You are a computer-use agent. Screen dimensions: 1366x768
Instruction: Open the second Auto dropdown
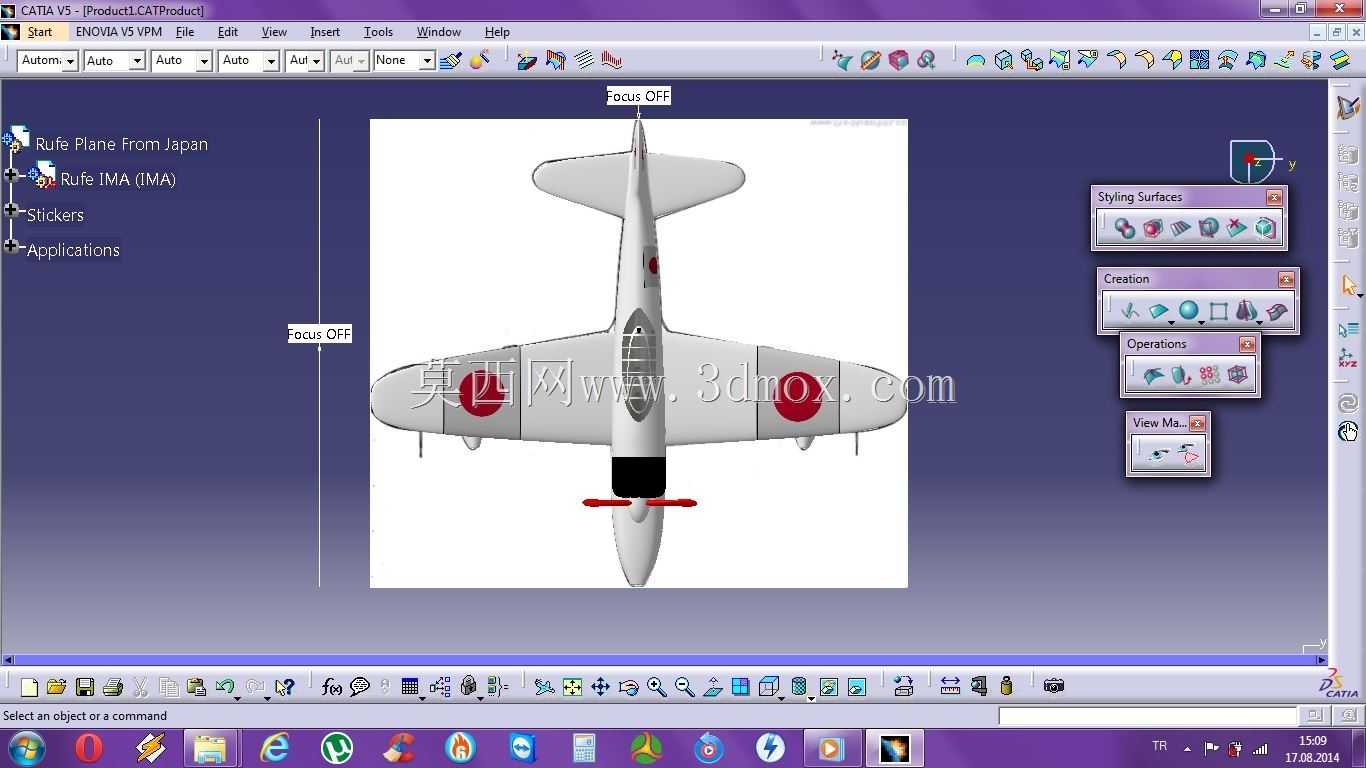(x=204, y=61)
